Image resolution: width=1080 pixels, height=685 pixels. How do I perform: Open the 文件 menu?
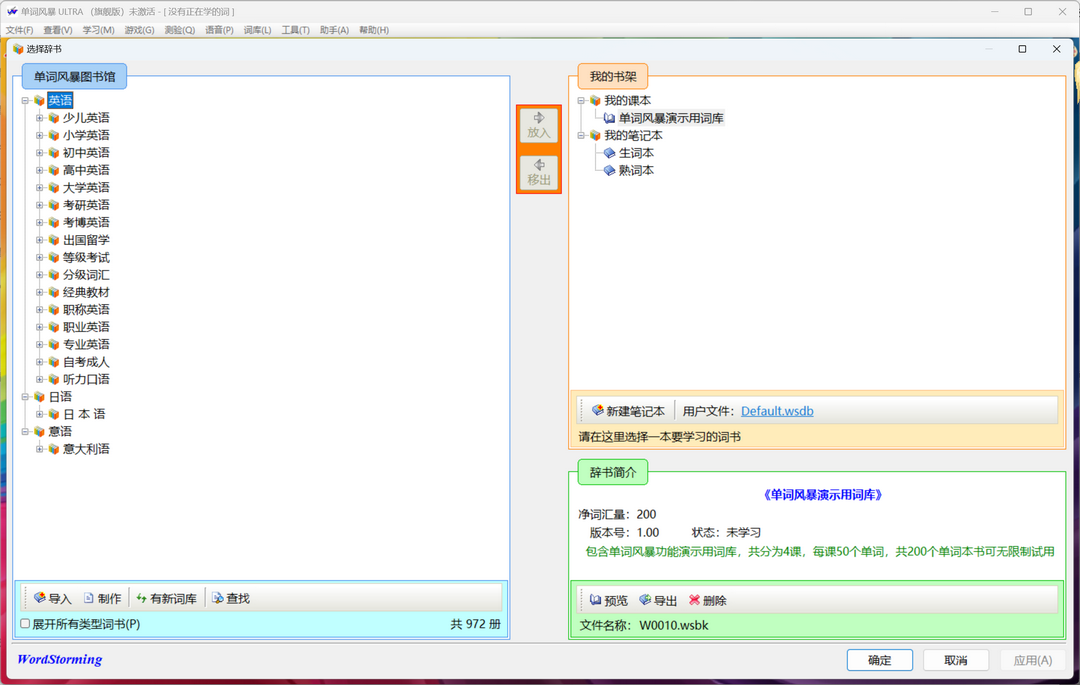19,29
